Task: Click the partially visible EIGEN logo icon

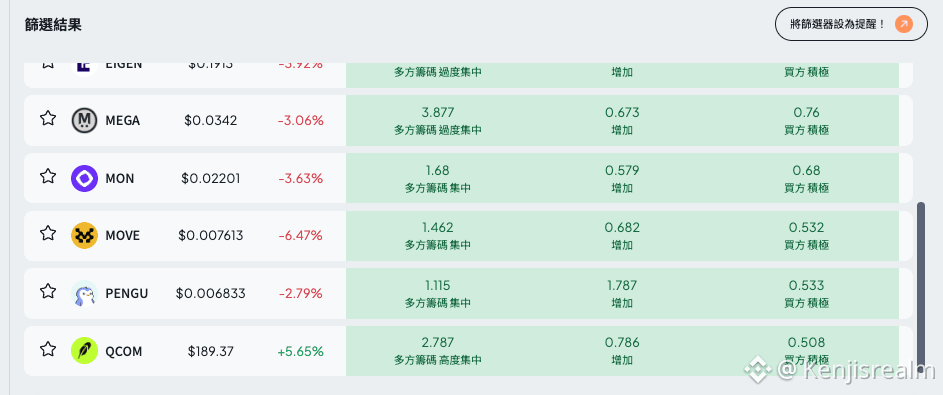Action: coord(84,69)
